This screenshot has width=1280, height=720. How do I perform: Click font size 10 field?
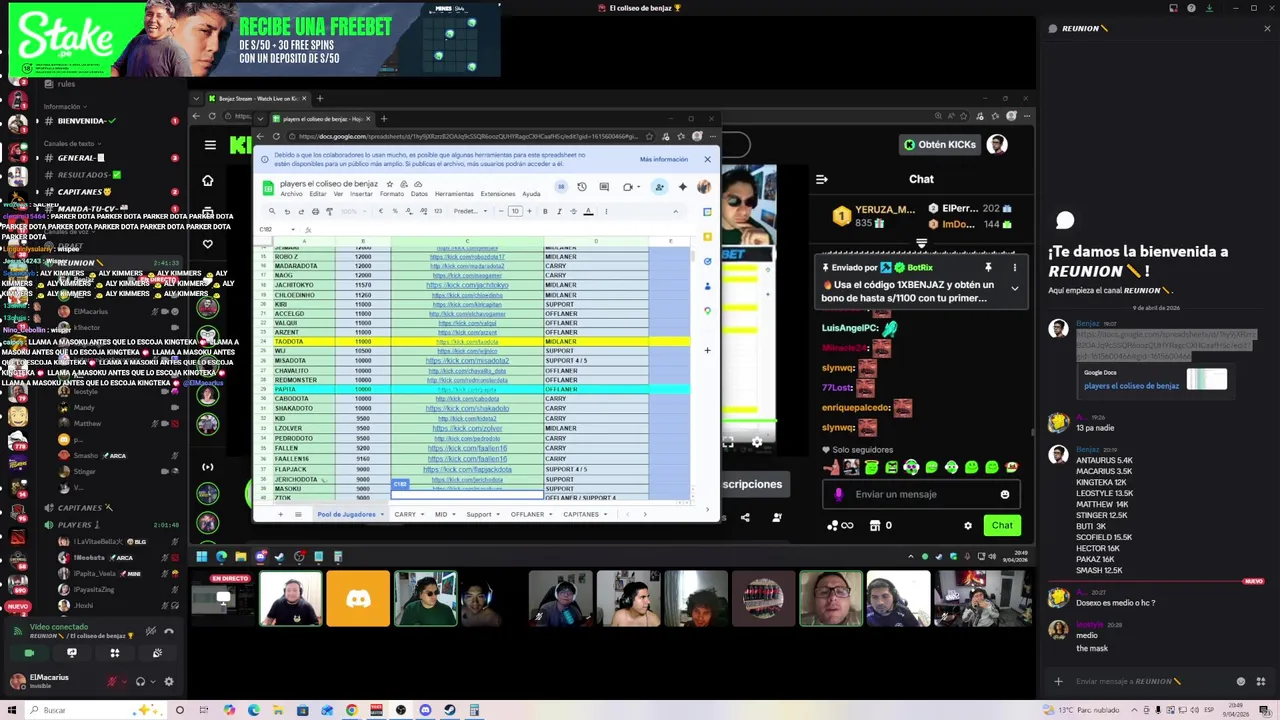(x=515, y=211)
